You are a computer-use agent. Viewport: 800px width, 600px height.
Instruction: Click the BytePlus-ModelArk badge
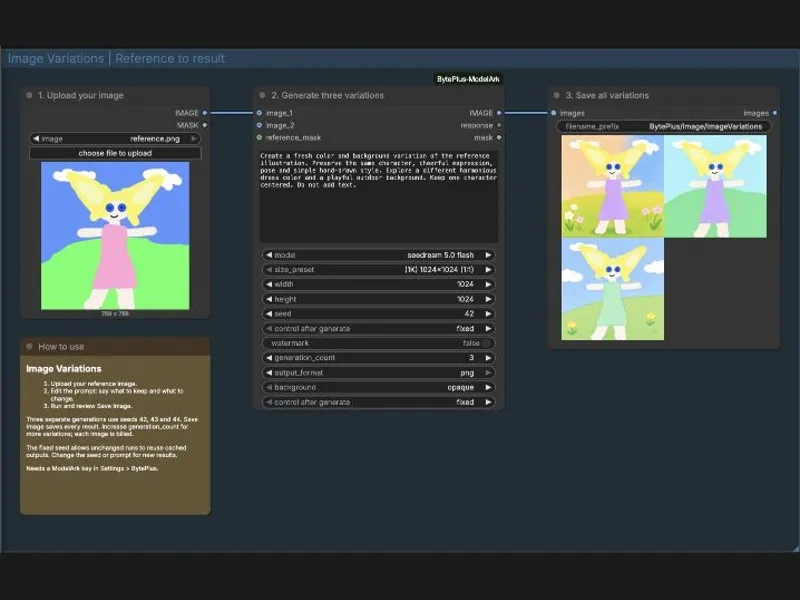click(x=468, y=79)
